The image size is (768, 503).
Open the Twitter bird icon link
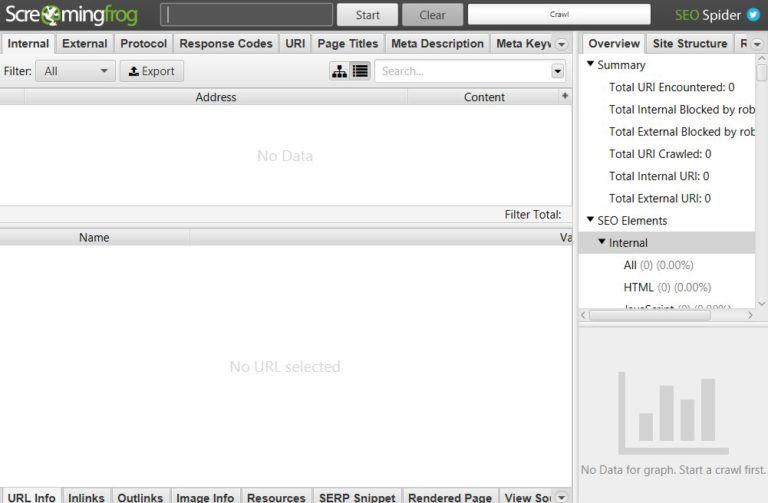(x=753, y=15)
